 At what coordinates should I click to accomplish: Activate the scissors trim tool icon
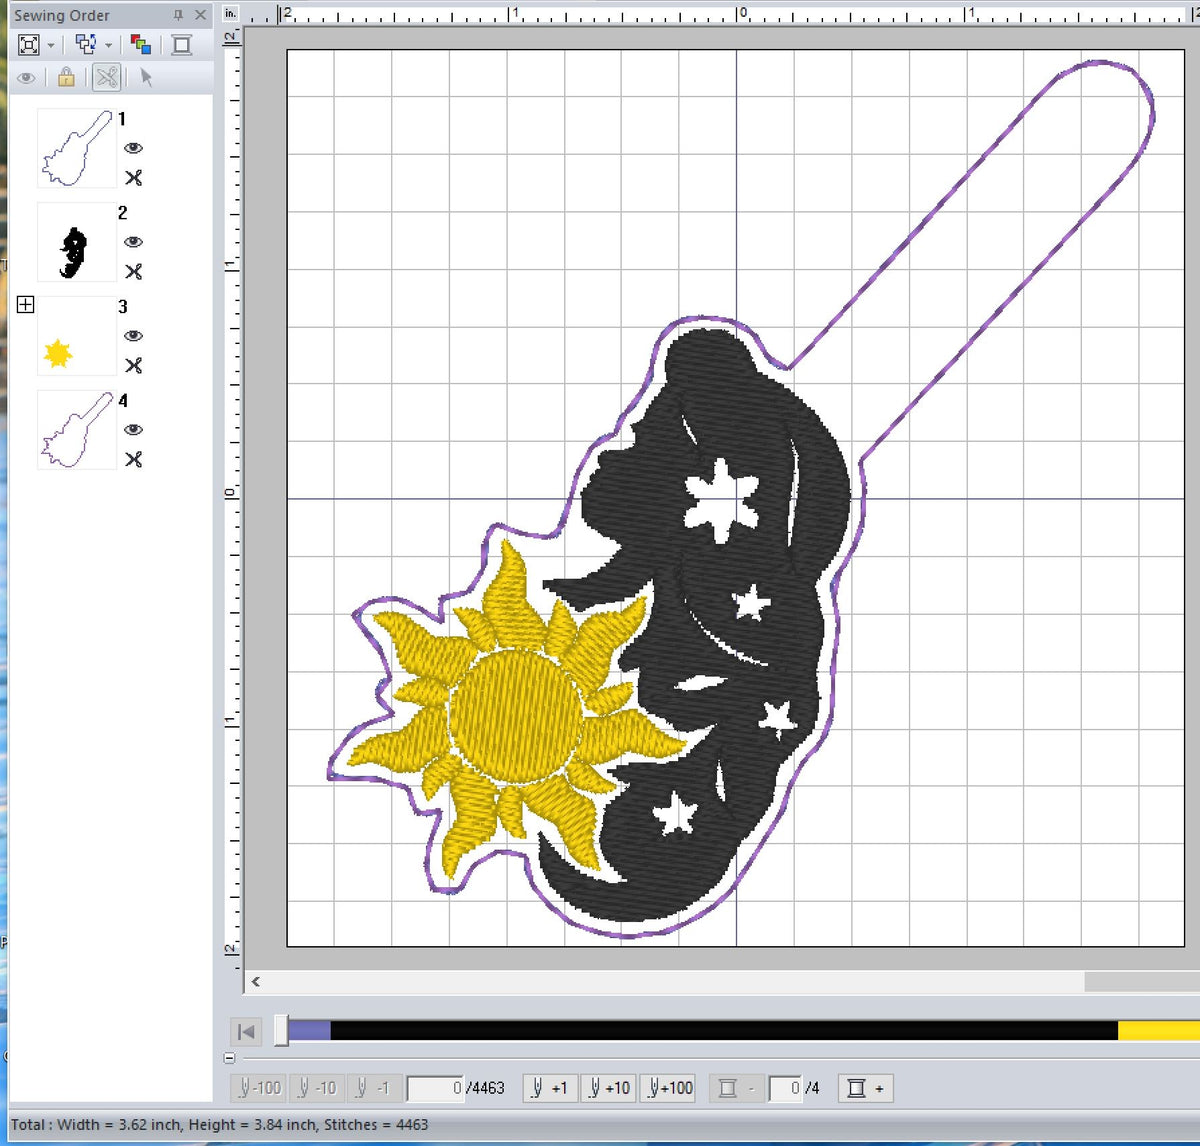[x=106, y=78]
